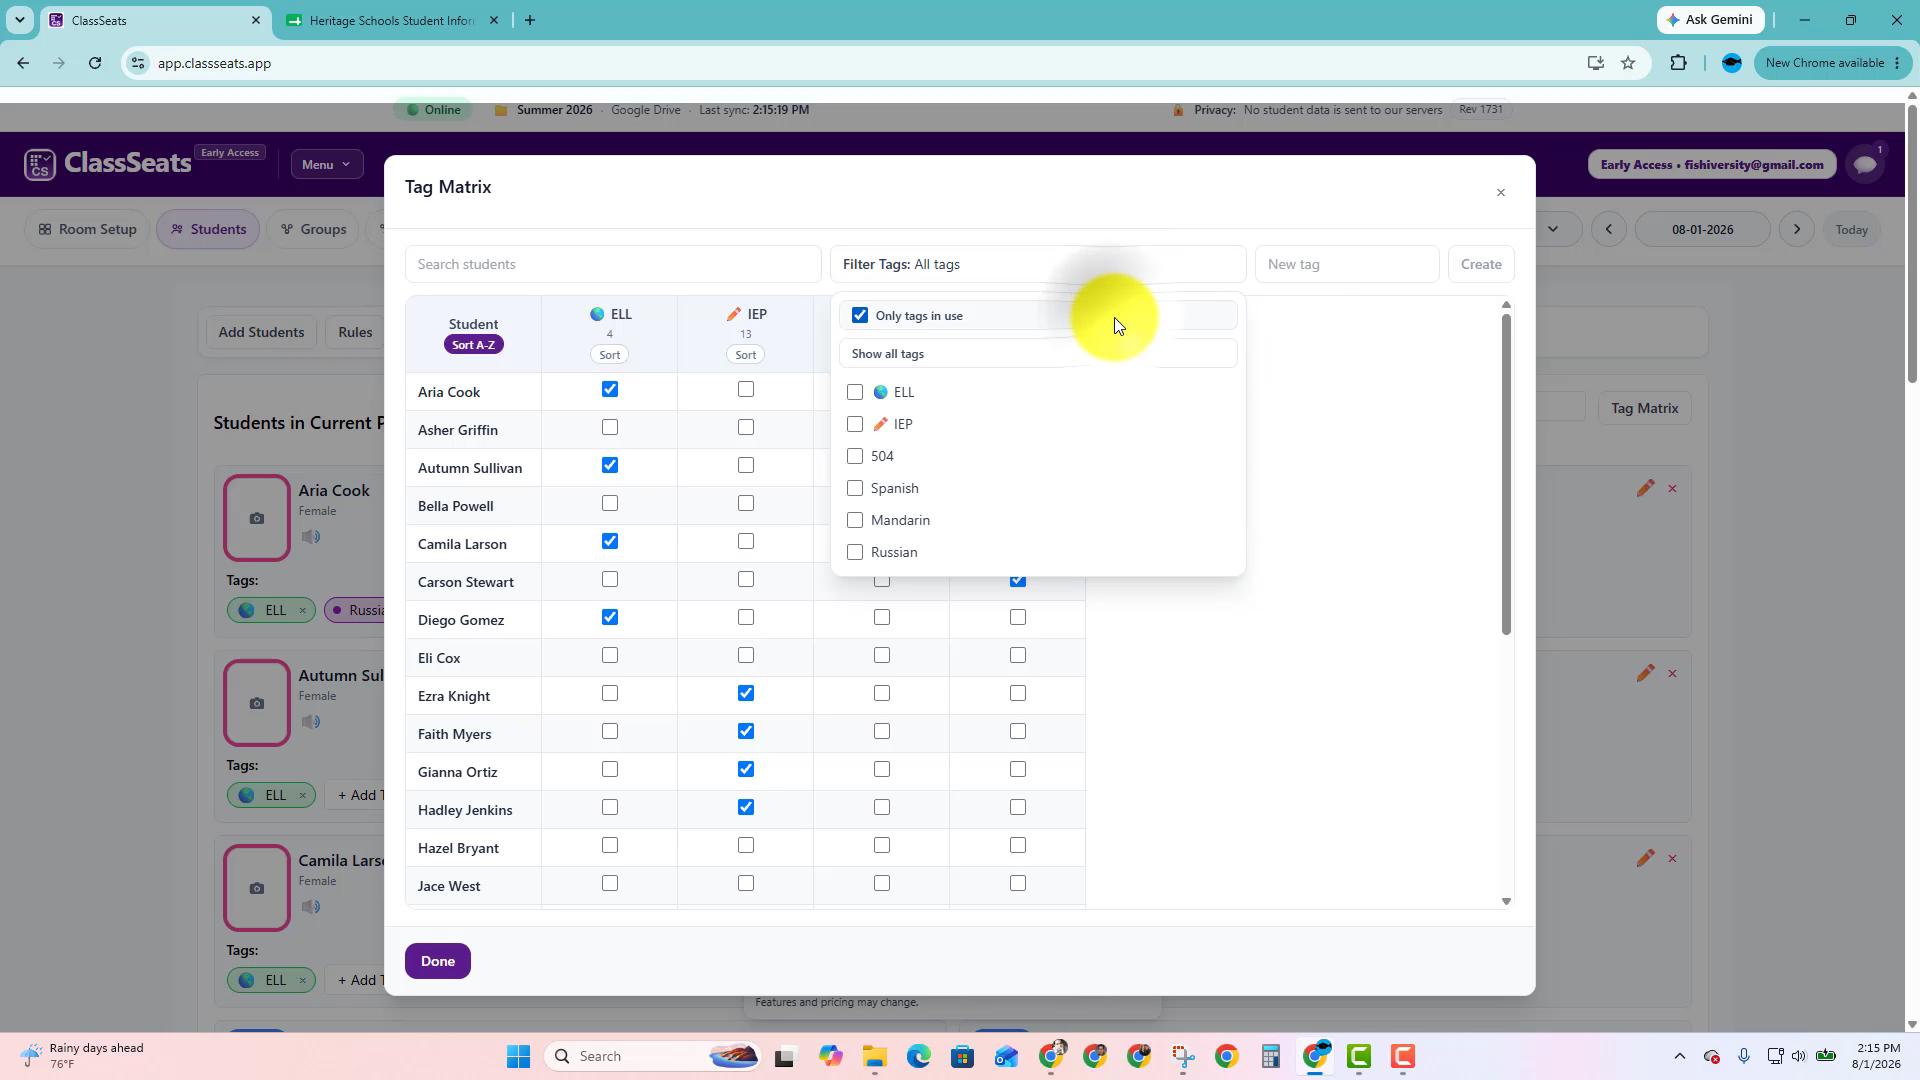Edit Aria Cook with the pencil icon
The height and width of the screenshot is (1080, 1920).
pos(1645,488)
